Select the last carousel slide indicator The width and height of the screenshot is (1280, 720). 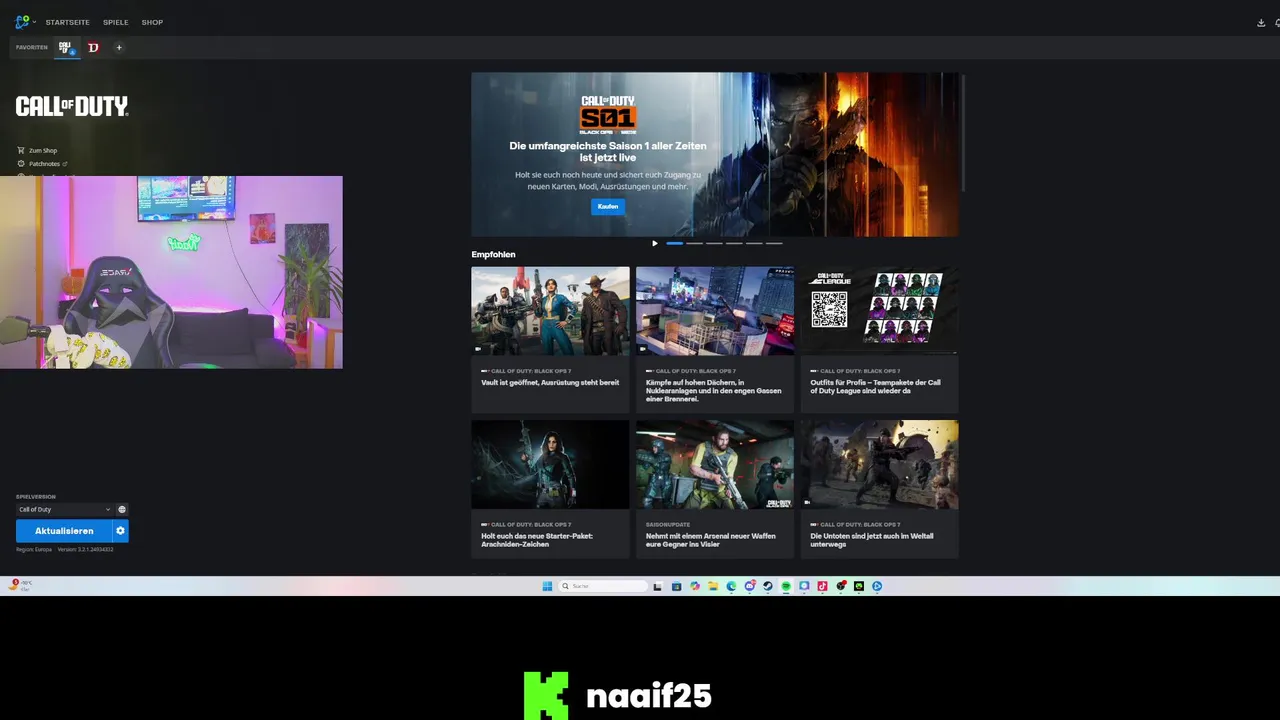(774, 243)
